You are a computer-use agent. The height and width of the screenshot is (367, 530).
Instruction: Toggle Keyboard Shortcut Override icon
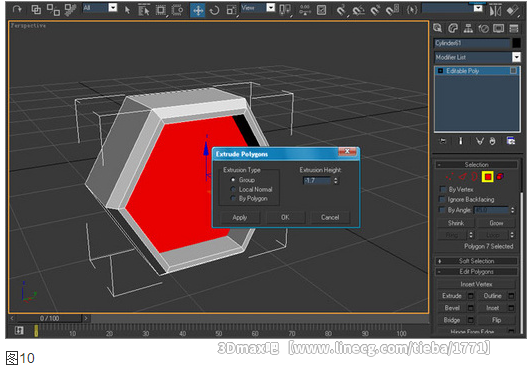click(321, 10)
